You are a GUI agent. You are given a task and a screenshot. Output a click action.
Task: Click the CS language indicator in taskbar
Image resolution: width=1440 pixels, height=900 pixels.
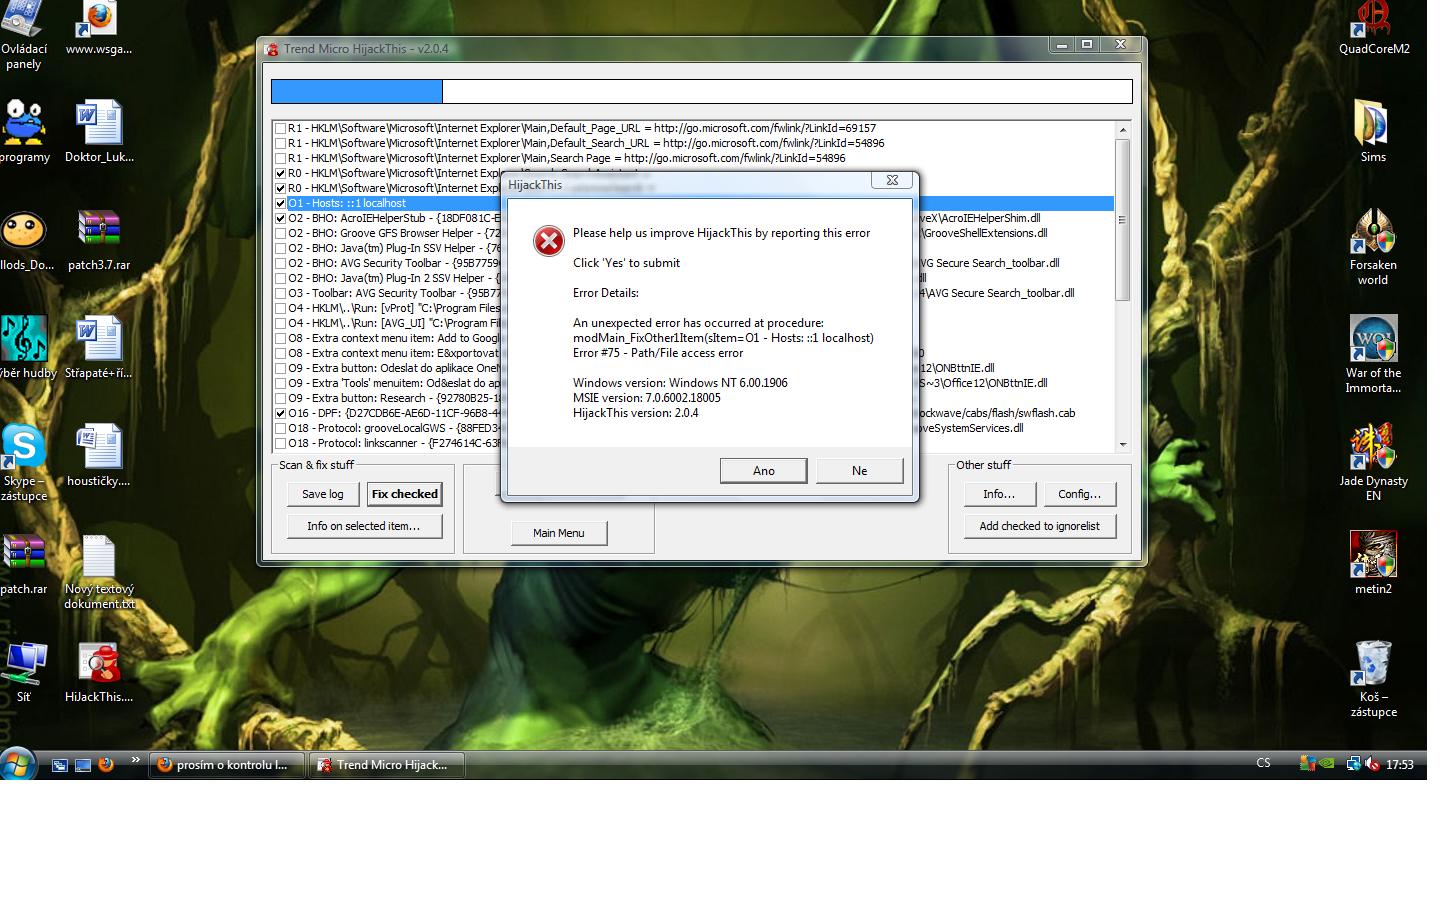tap(1263, 763)
